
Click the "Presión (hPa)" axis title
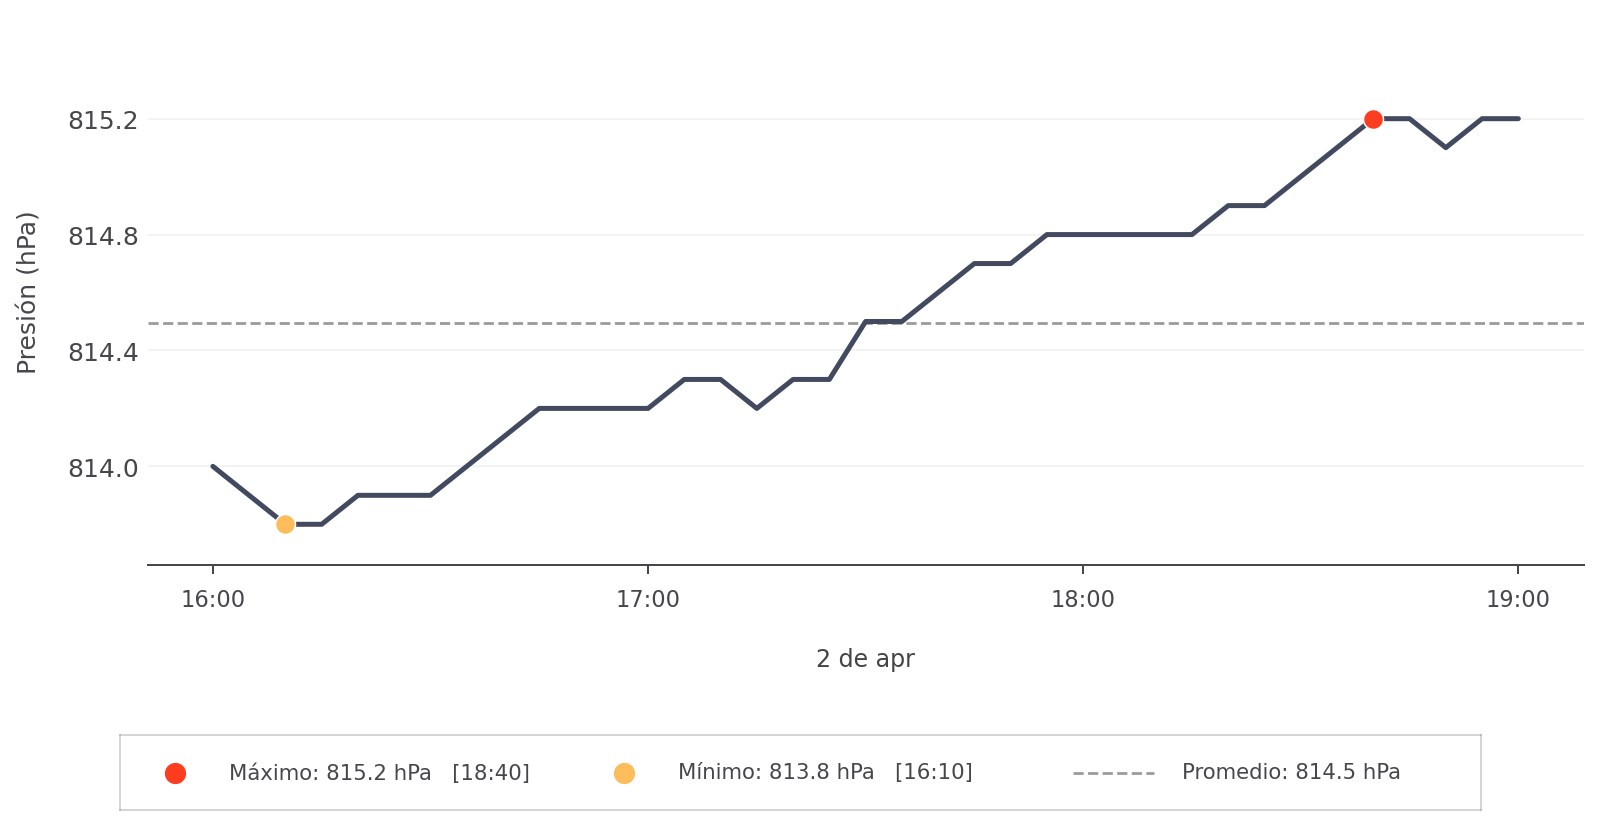coord(27,292)
